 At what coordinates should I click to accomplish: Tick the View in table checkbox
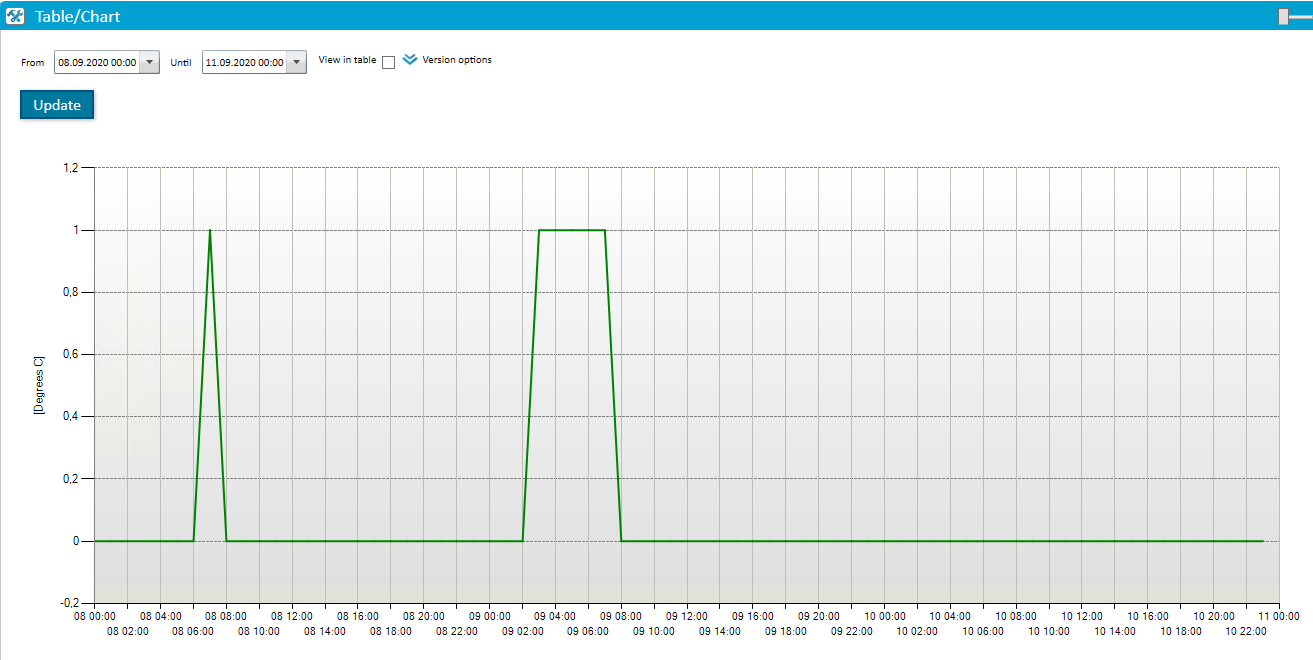pyautogui.click(x=389, y=62)
